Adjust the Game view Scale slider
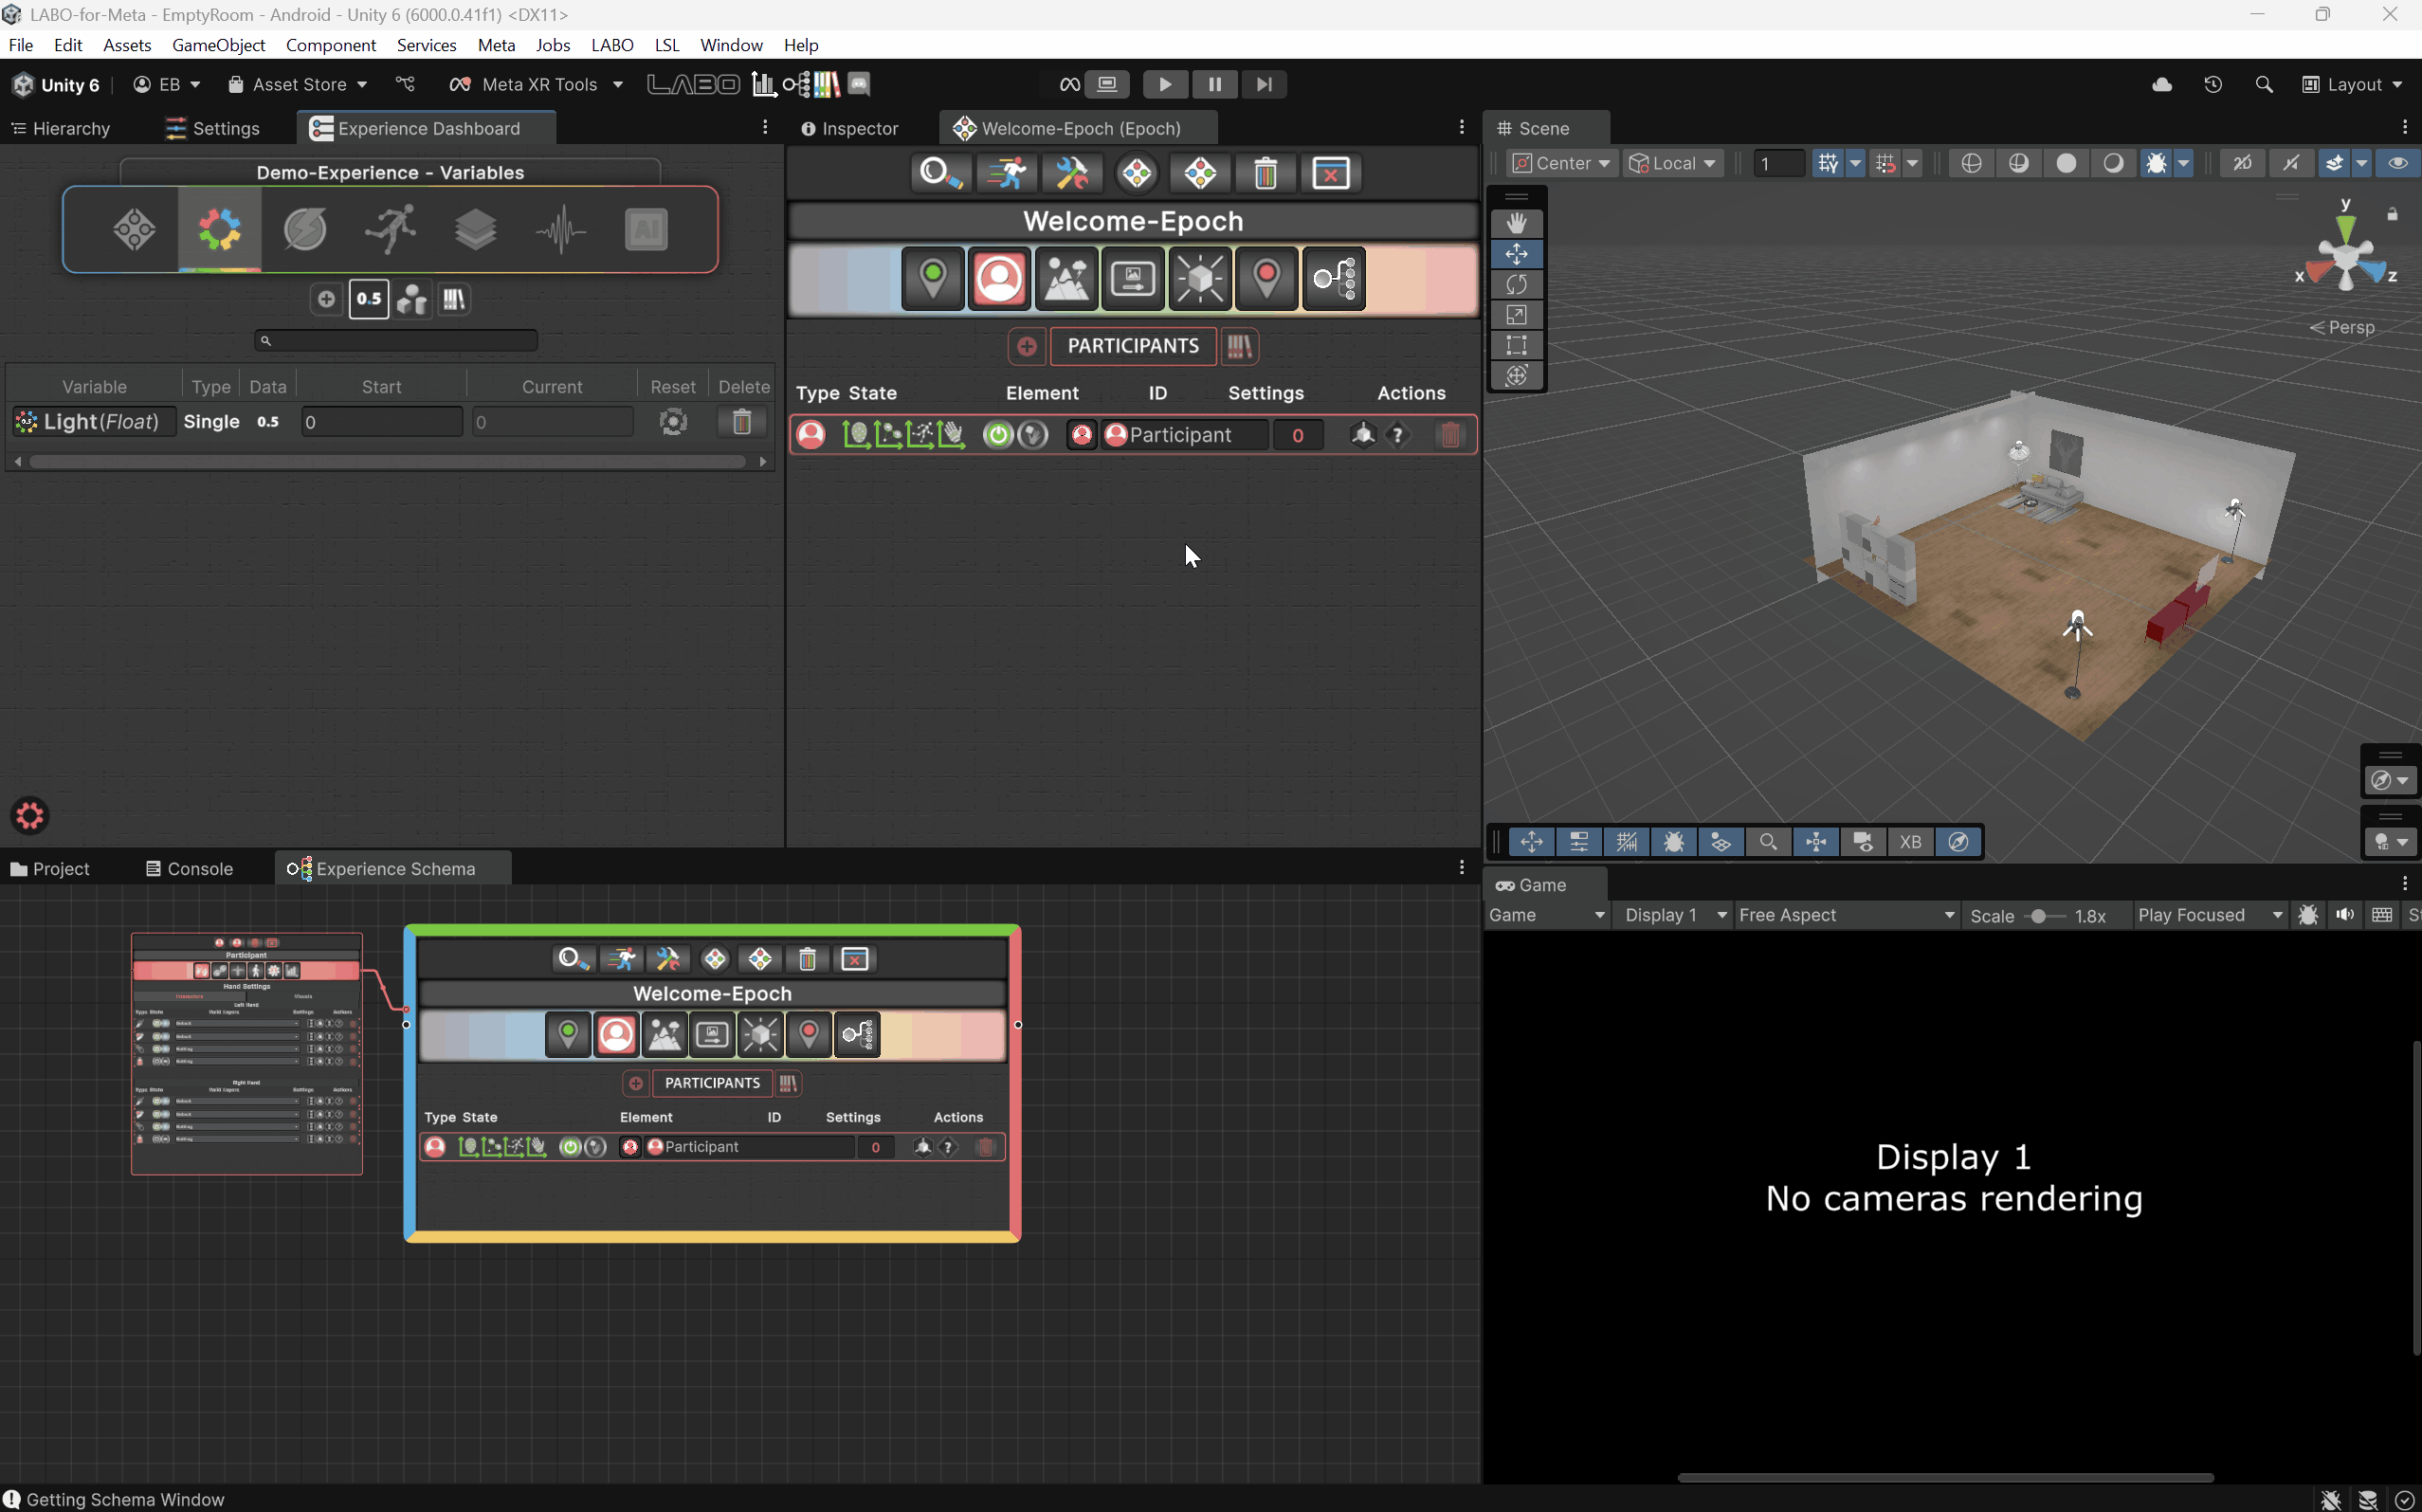The image size is (2422, 1512). pos(2043,917)
